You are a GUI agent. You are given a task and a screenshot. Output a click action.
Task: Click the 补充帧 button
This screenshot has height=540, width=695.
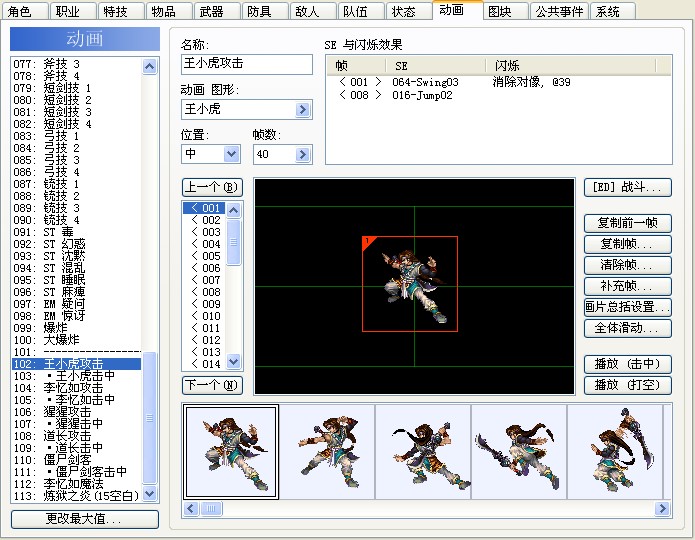[627, 286]
